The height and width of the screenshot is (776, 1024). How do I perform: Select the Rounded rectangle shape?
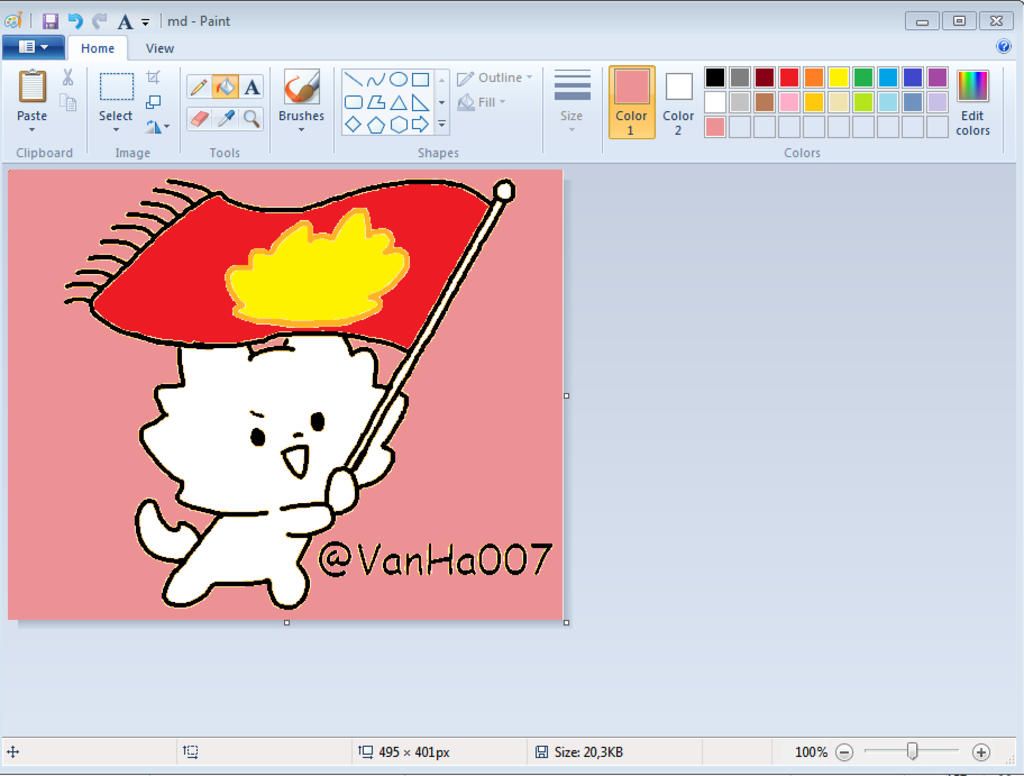tap(353, 103)
